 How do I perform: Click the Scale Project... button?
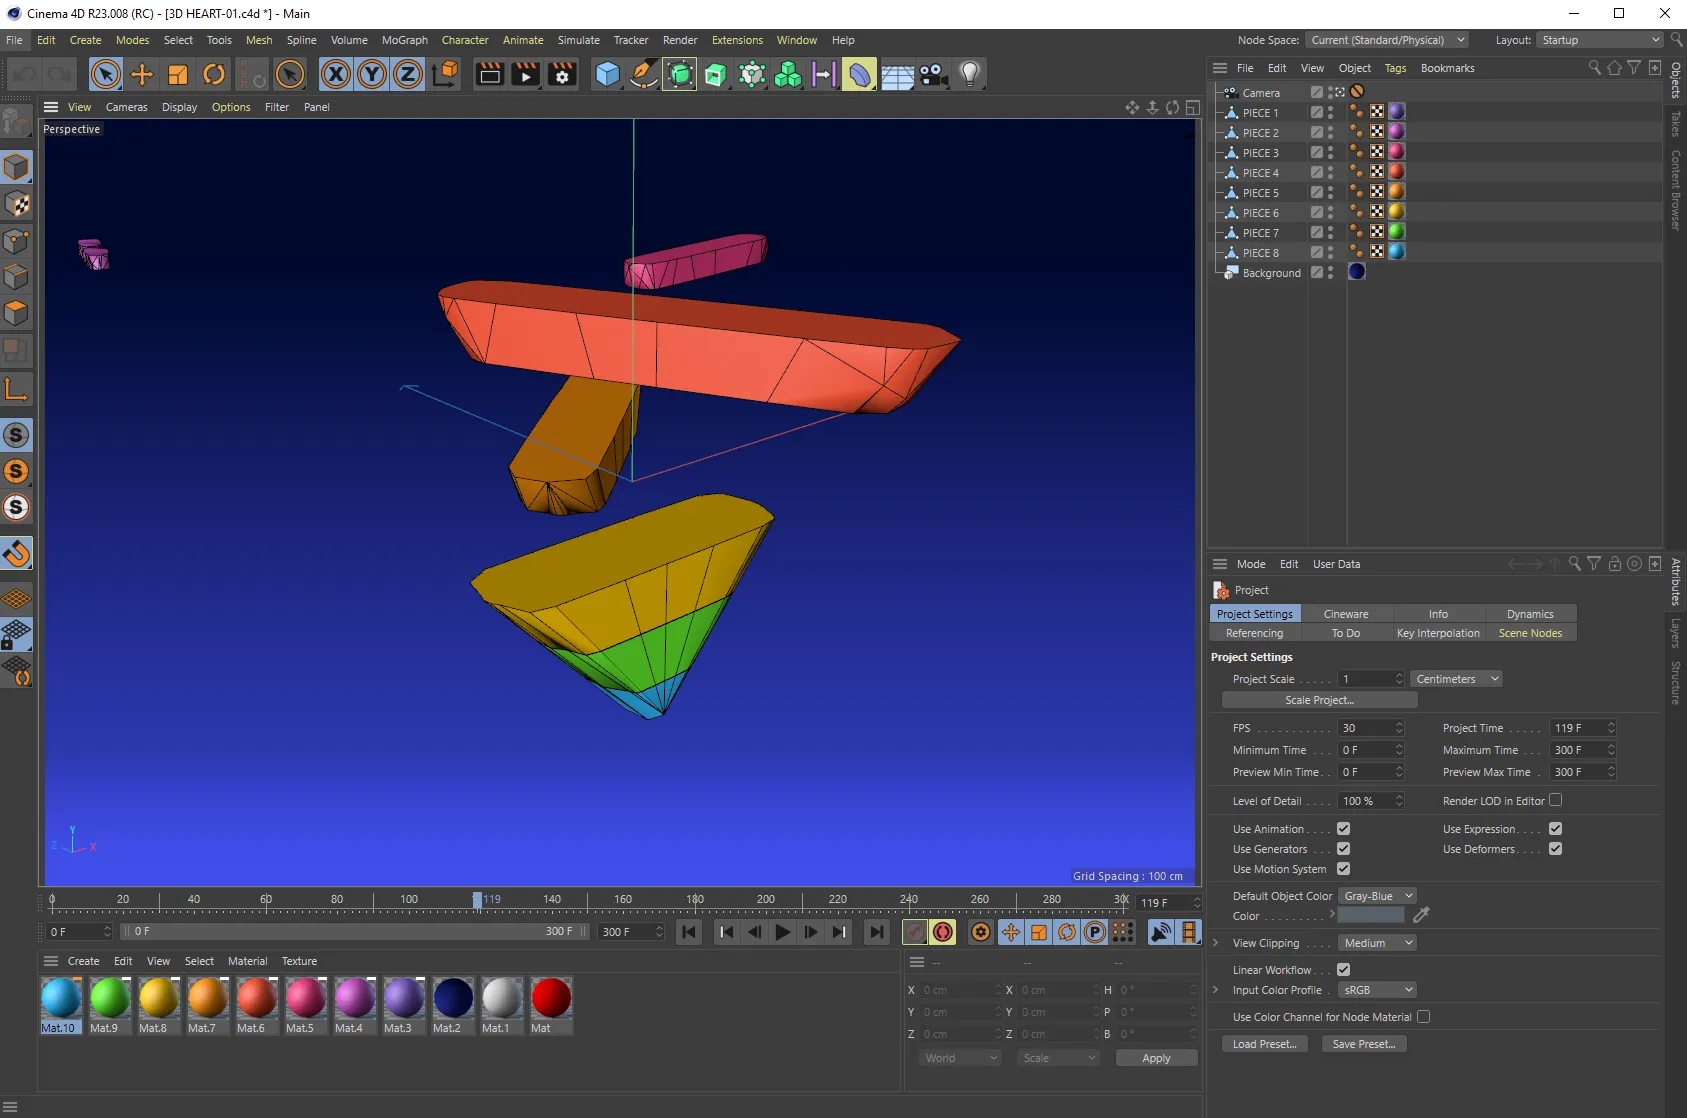[x=1319, y=700]
